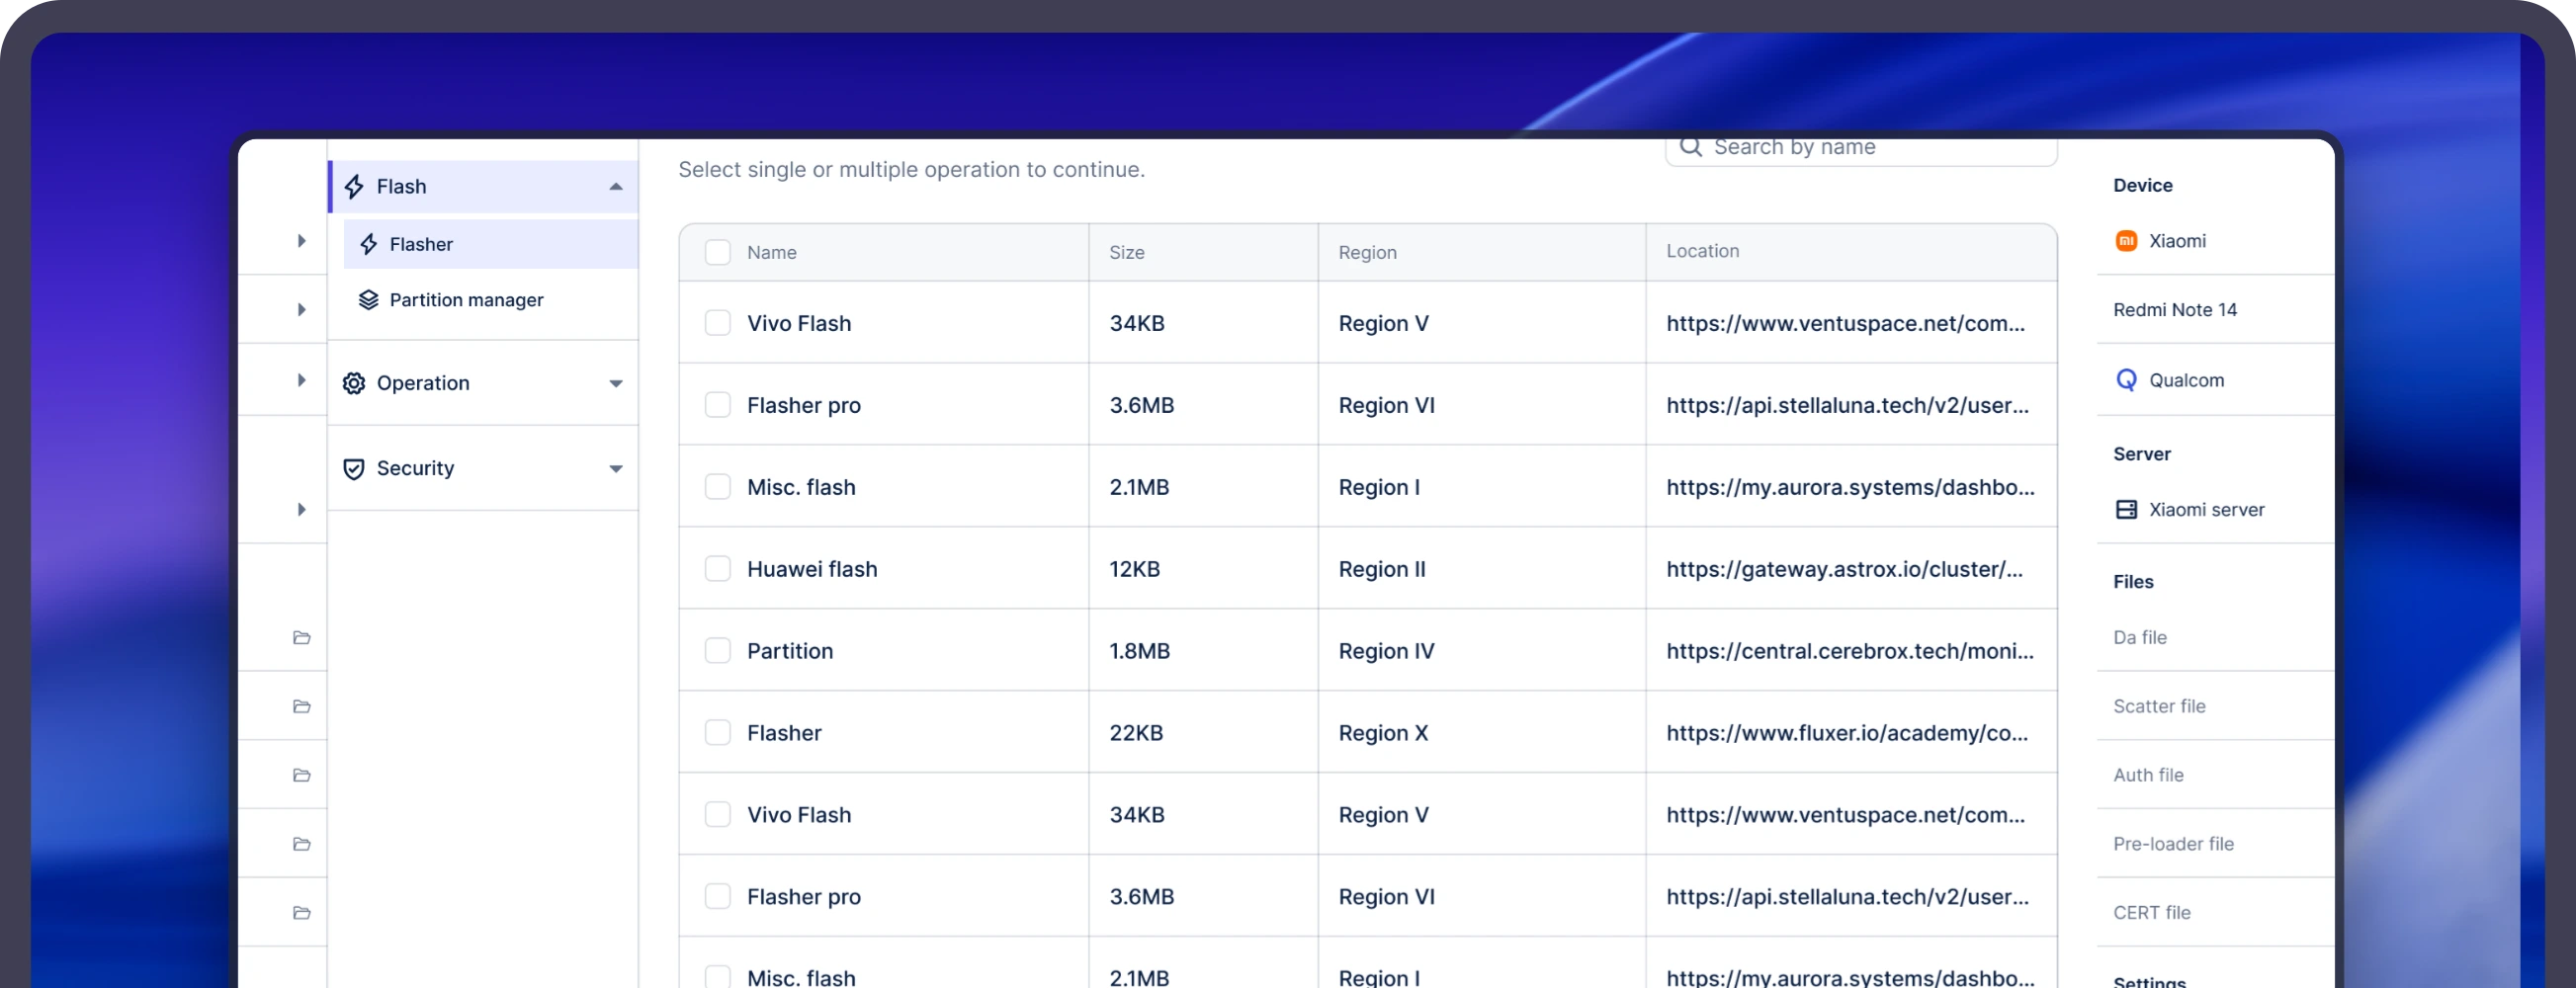Follow the www.fluxer.io academy link
The image size is (2576, 988).
tap(1847, 733)
